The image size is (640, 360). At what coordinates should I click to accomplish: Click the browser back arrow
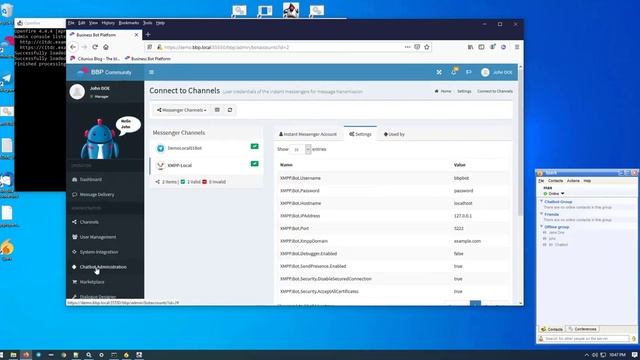pyautogui.click(x=73, y=47)
